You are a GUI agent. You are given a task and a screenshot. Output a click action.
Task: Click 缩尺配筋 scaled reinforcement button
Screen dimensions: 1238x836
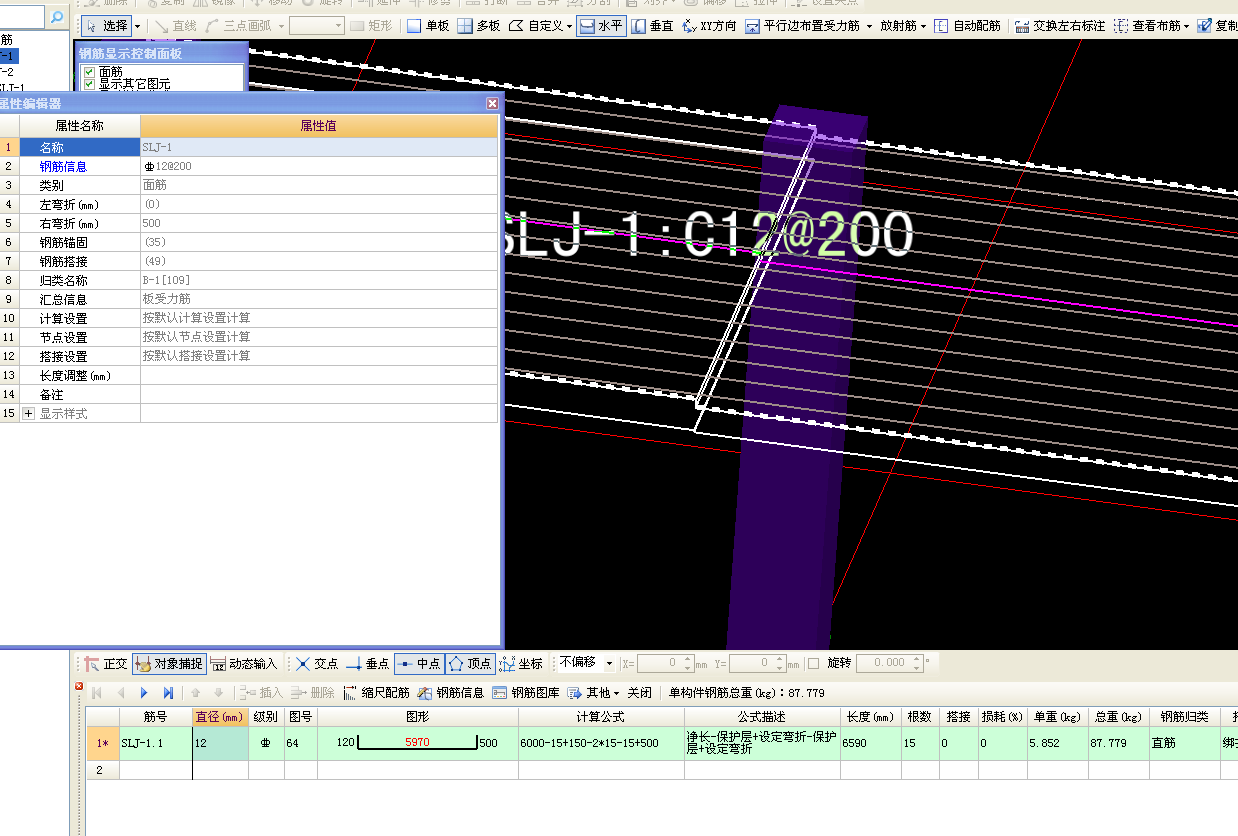pyautogui.click(x=376, y=692)
